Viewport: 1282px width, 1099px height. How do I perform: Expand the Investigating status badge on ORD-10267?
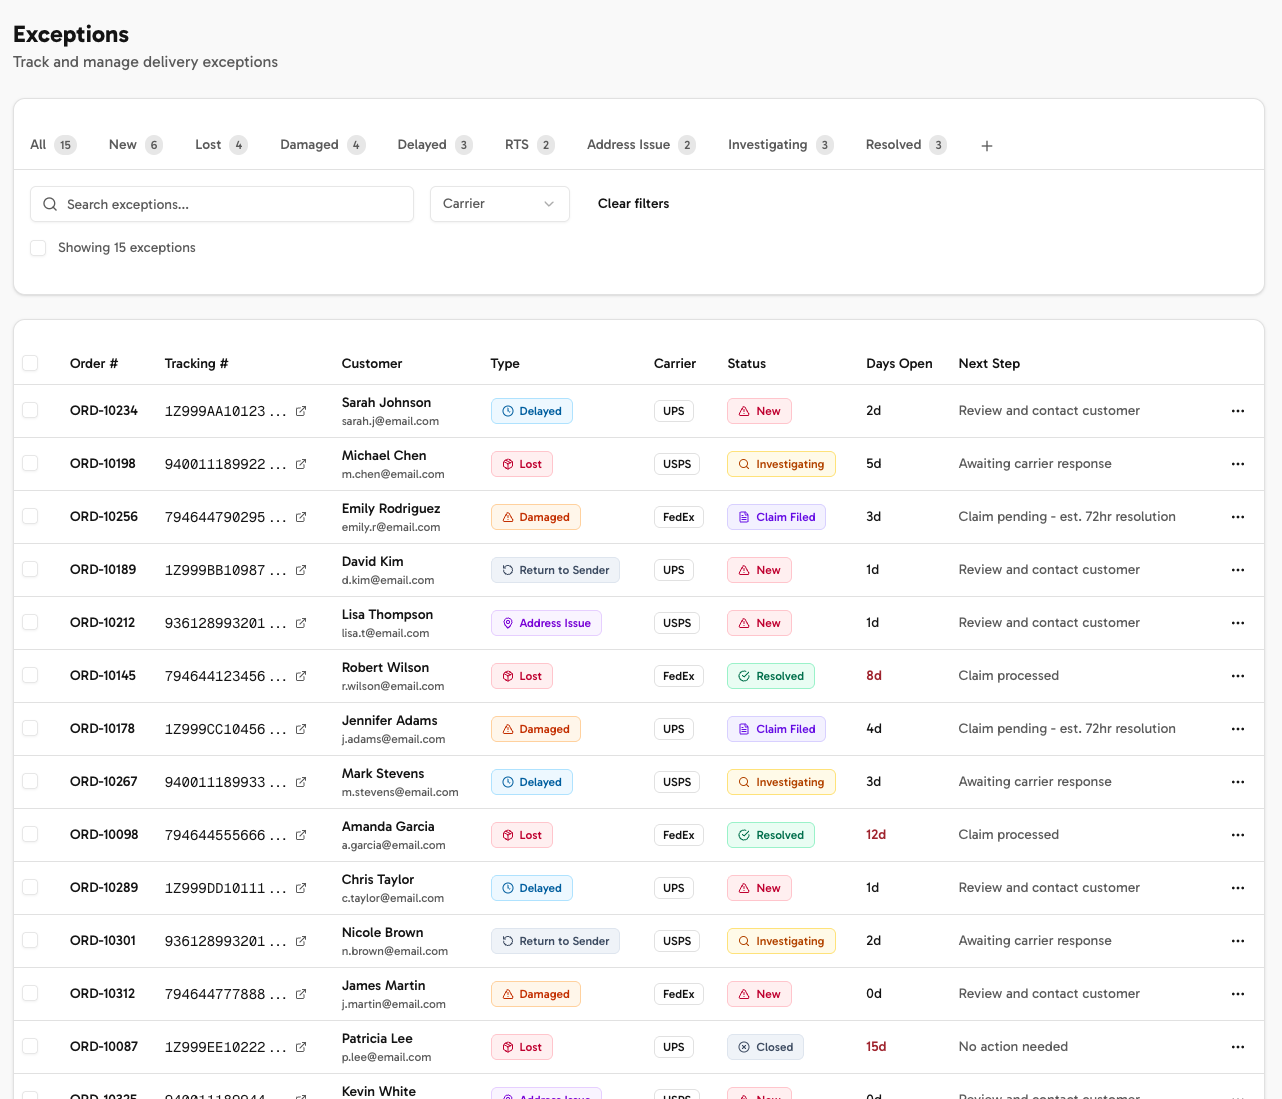pyautogui.click(x=781, y=782)
